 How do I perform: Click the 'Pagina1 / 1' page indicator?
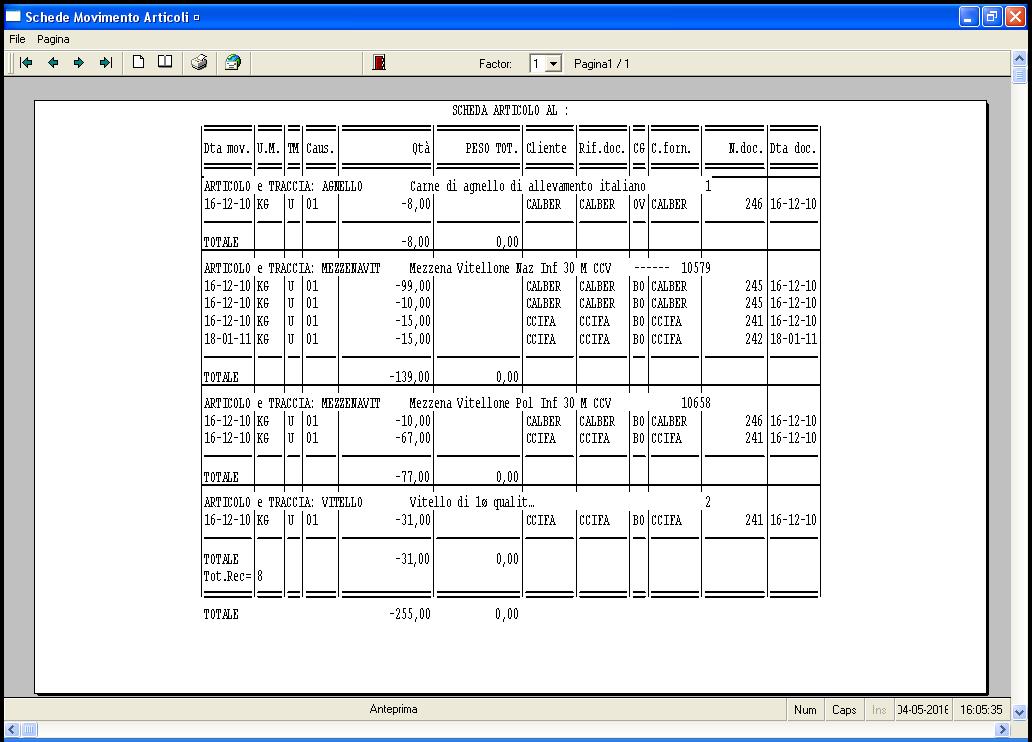(x=602, y=64)
